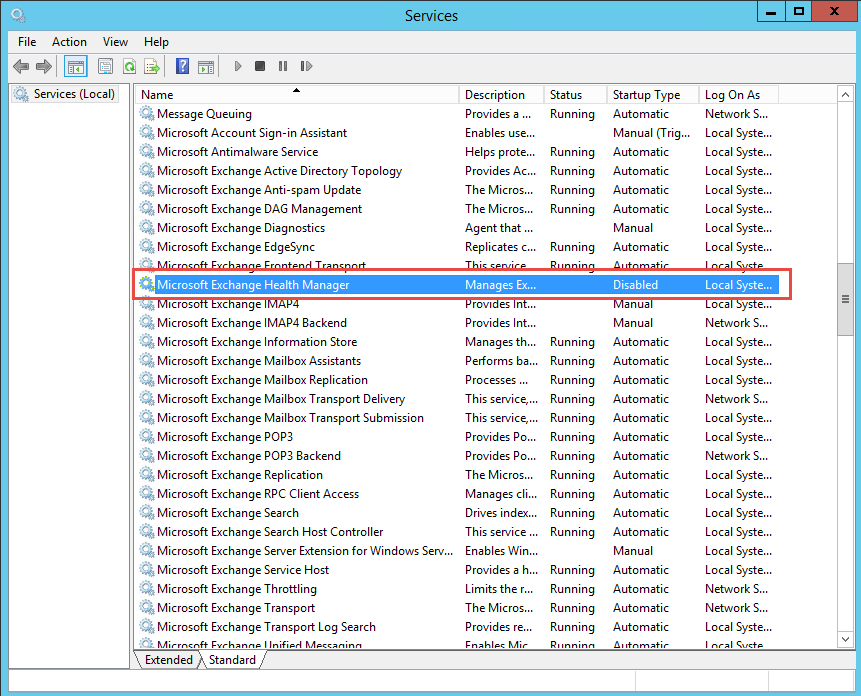Click the Start Service play icon
Viewport: 861px width, 696px height.
click(238, 66)
